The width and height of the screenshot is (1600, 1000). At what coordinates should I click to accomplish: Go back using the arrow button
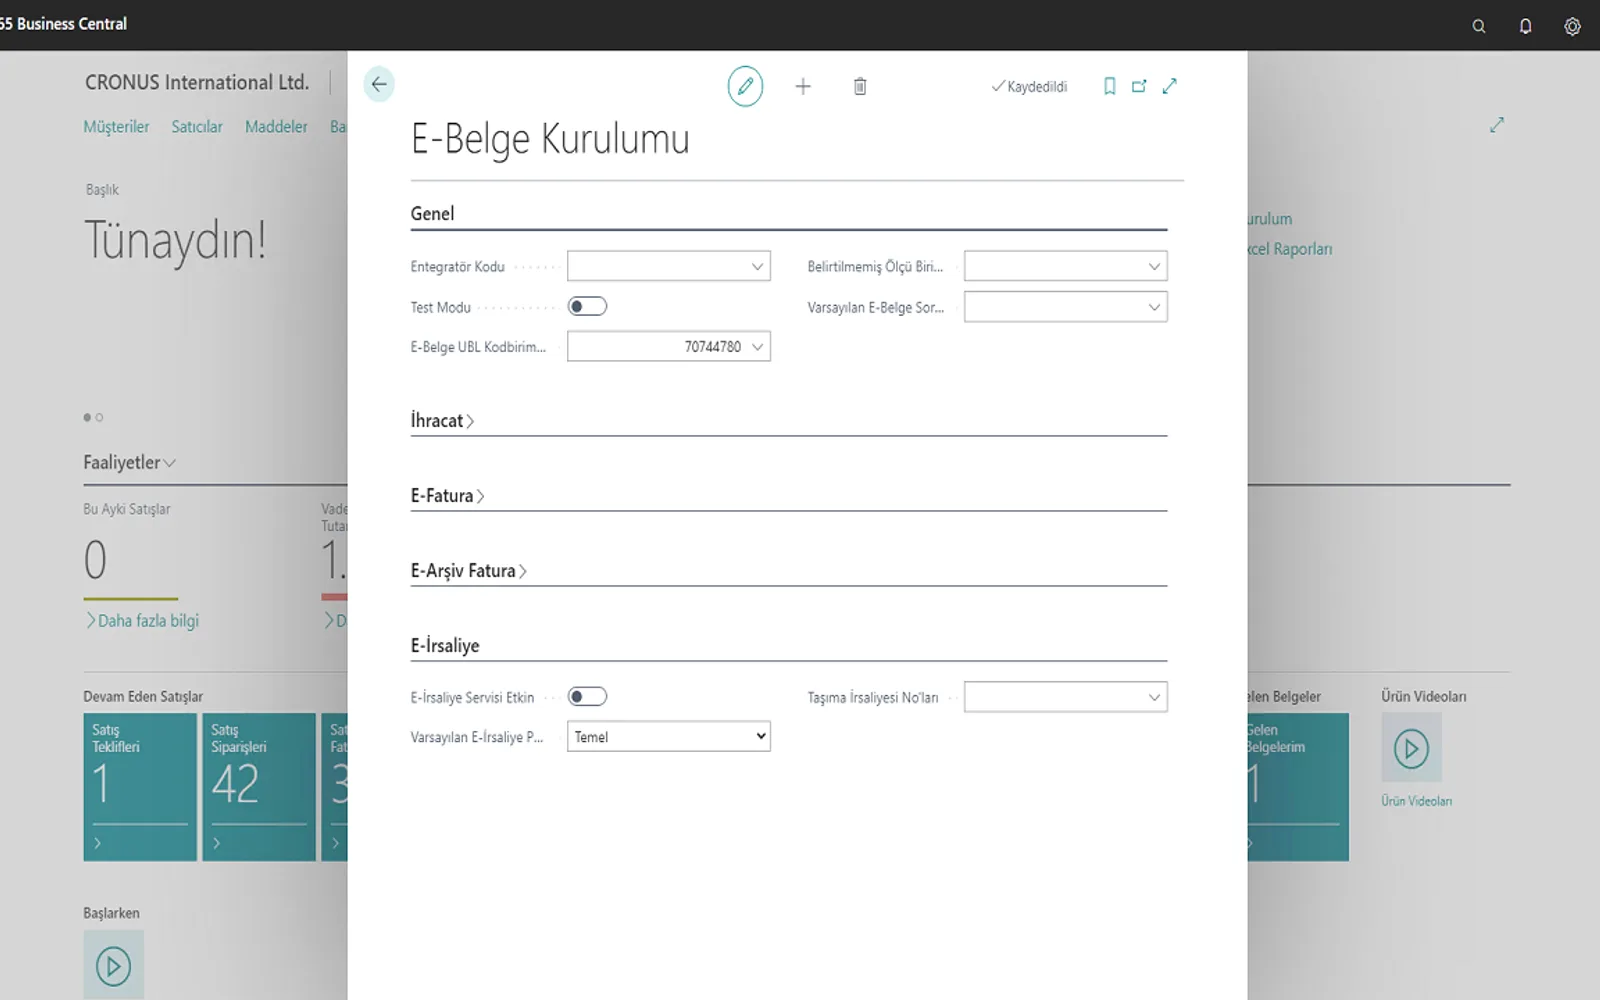click(x=379, y=85)
